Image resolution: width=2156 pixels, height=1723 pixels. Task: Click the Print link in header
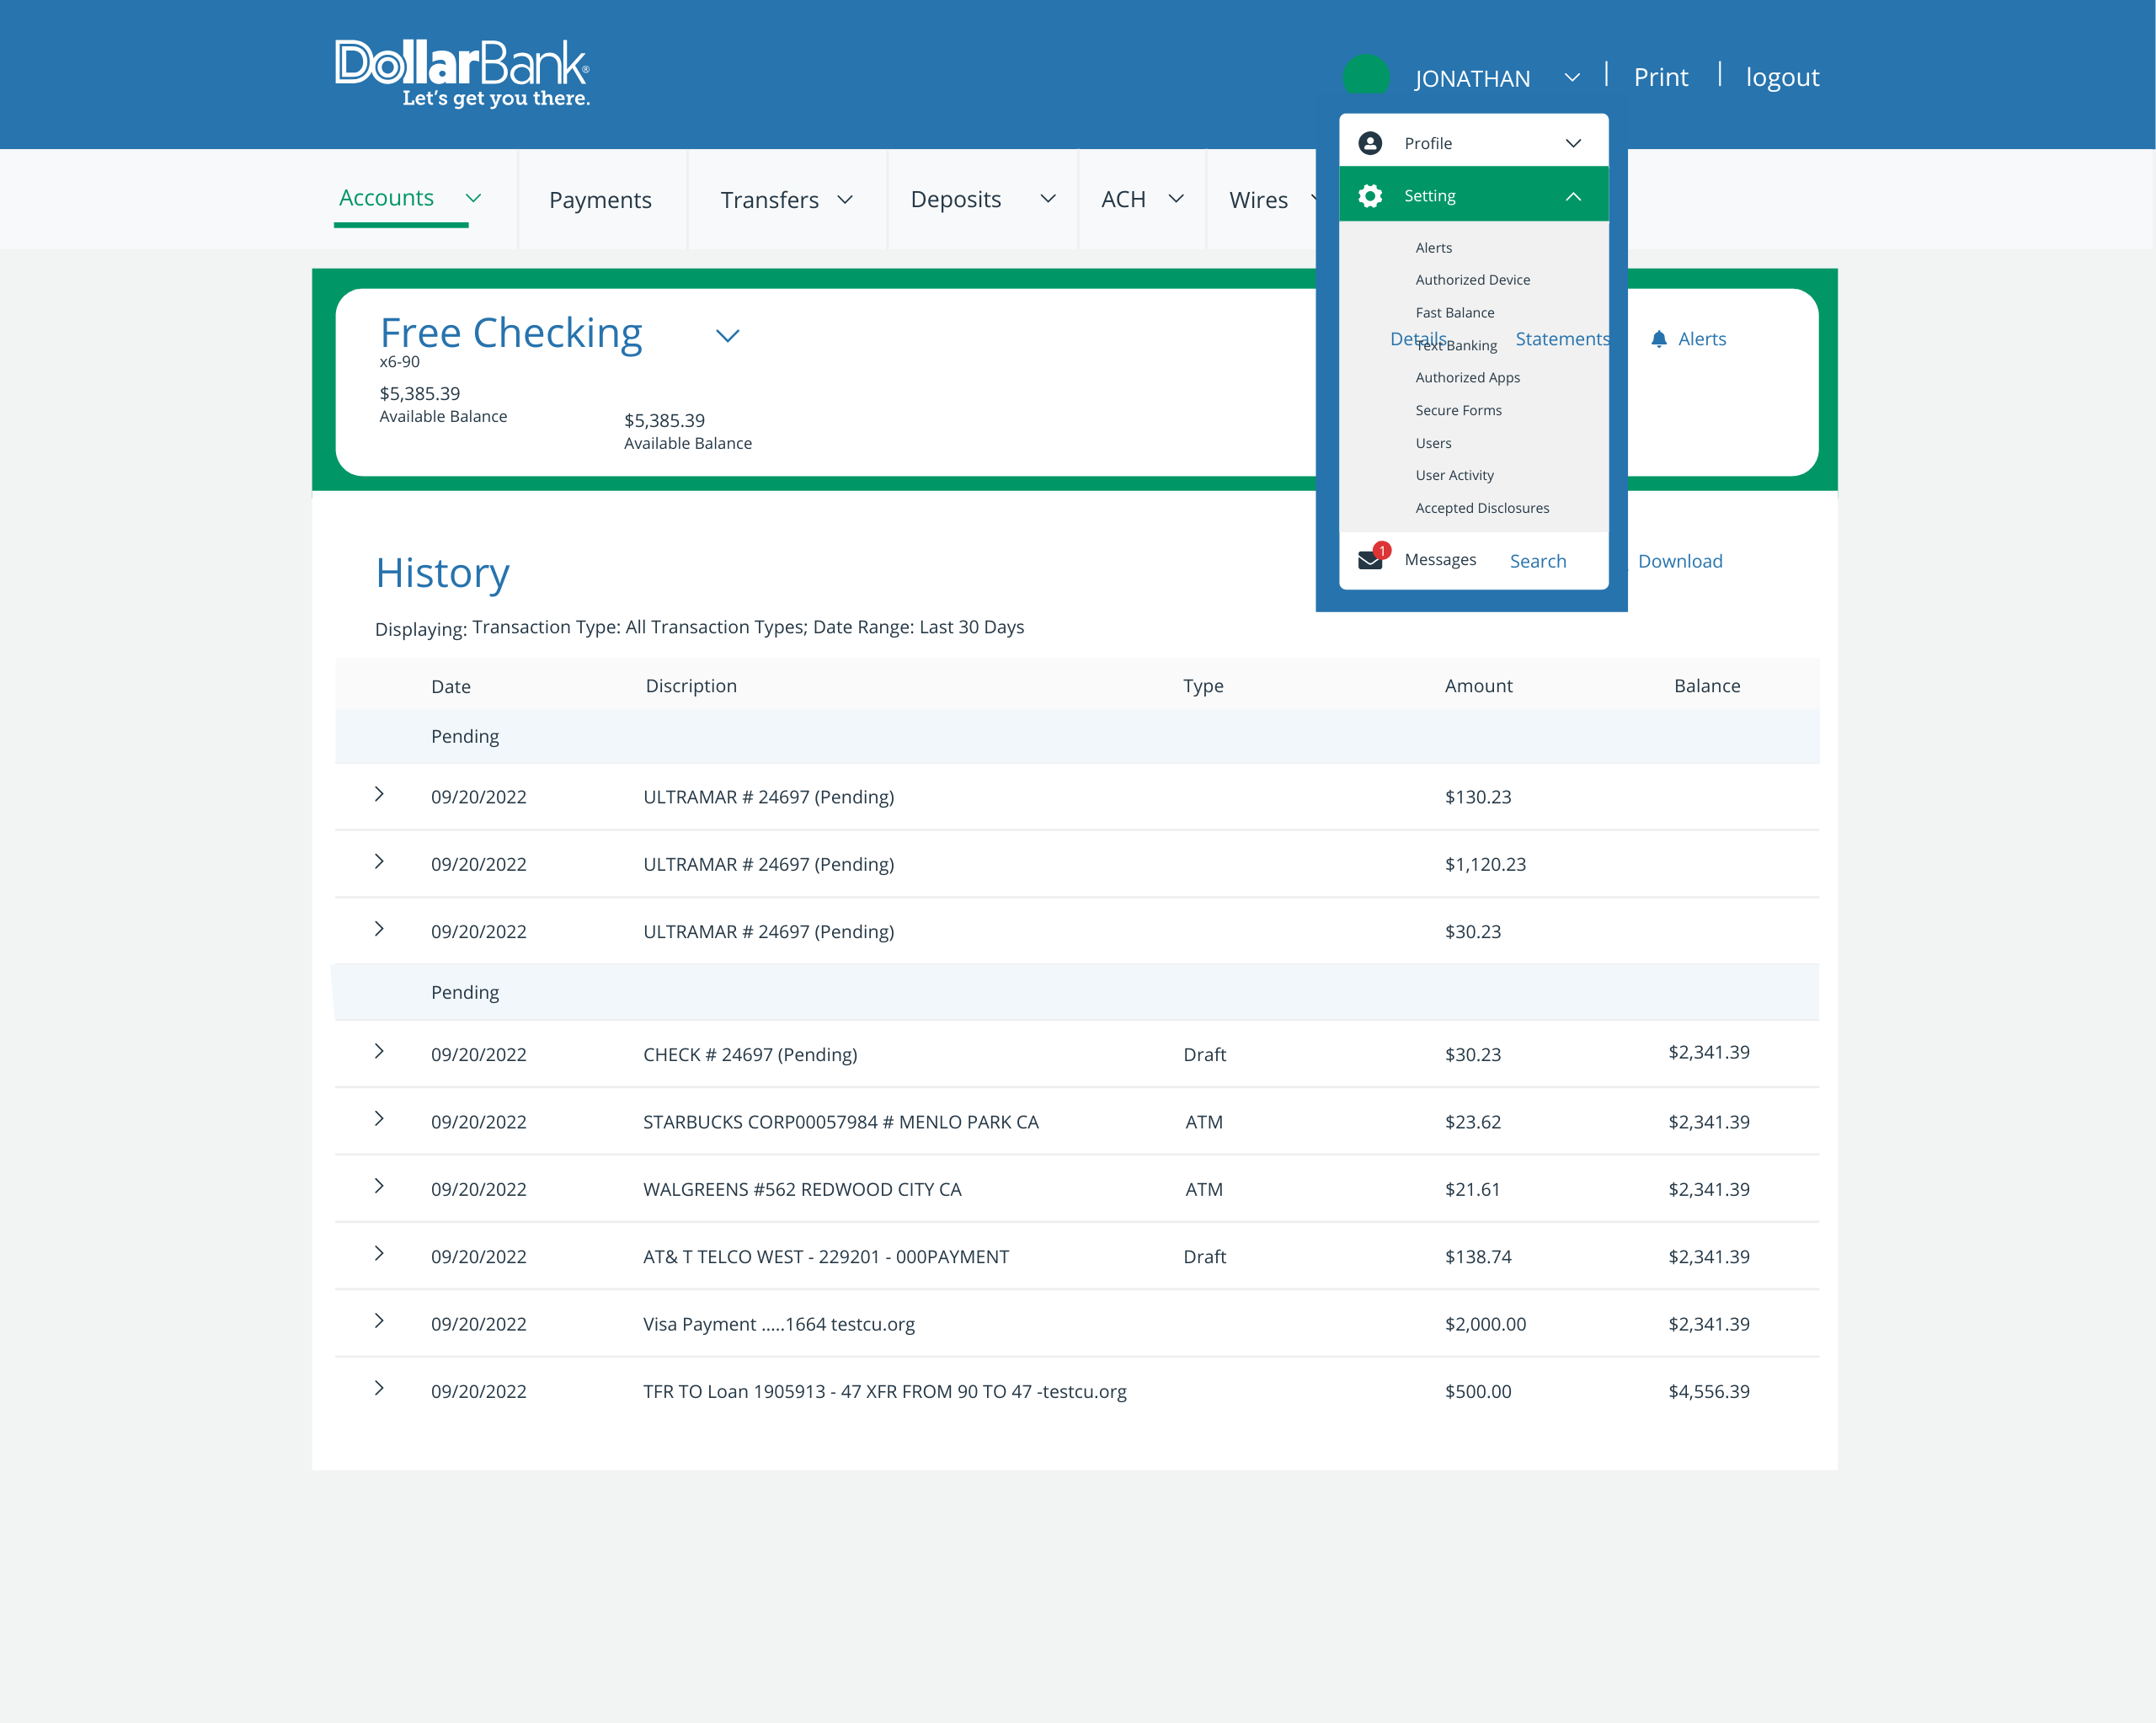pos(1660,77)
